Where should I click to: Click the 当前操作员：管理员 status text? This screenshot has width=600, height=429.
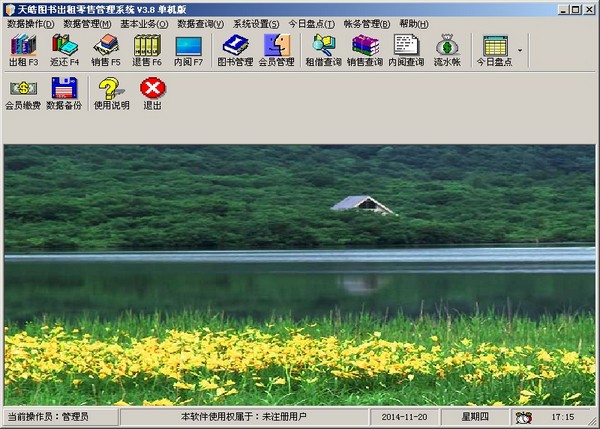[48, 417]
